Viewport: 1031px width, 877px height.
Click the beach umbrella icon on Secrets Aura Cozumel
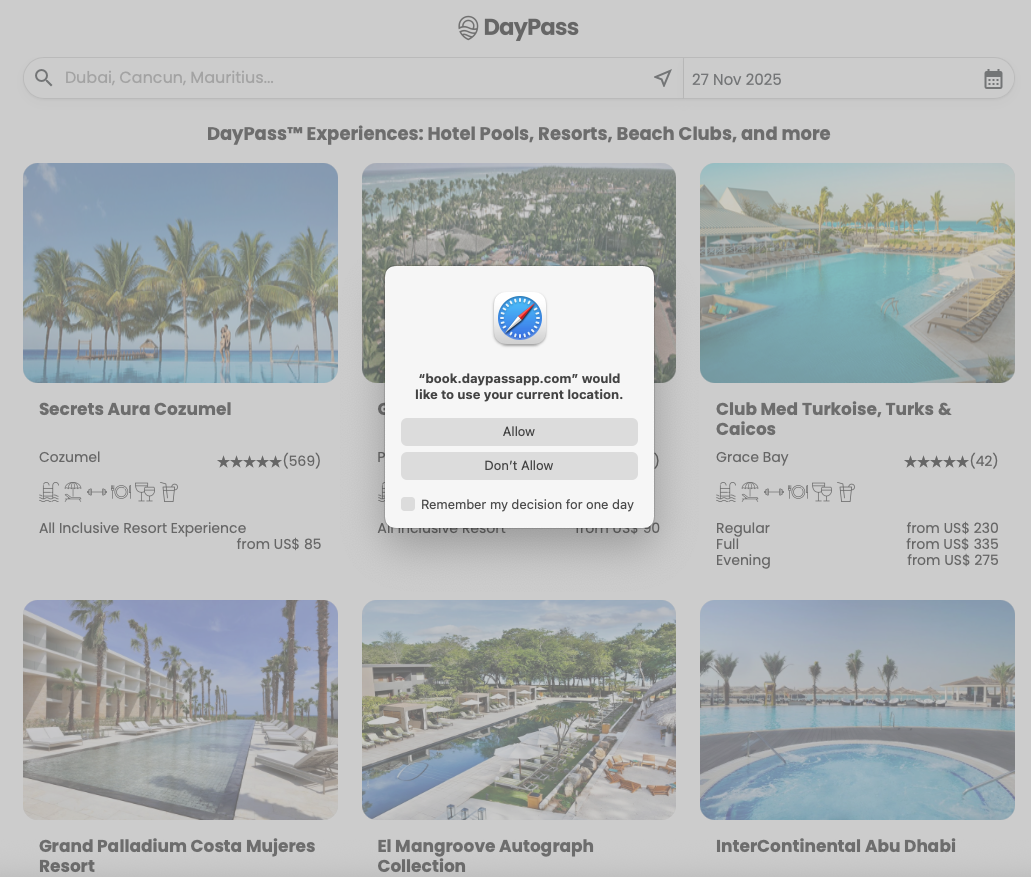[73, 492]
